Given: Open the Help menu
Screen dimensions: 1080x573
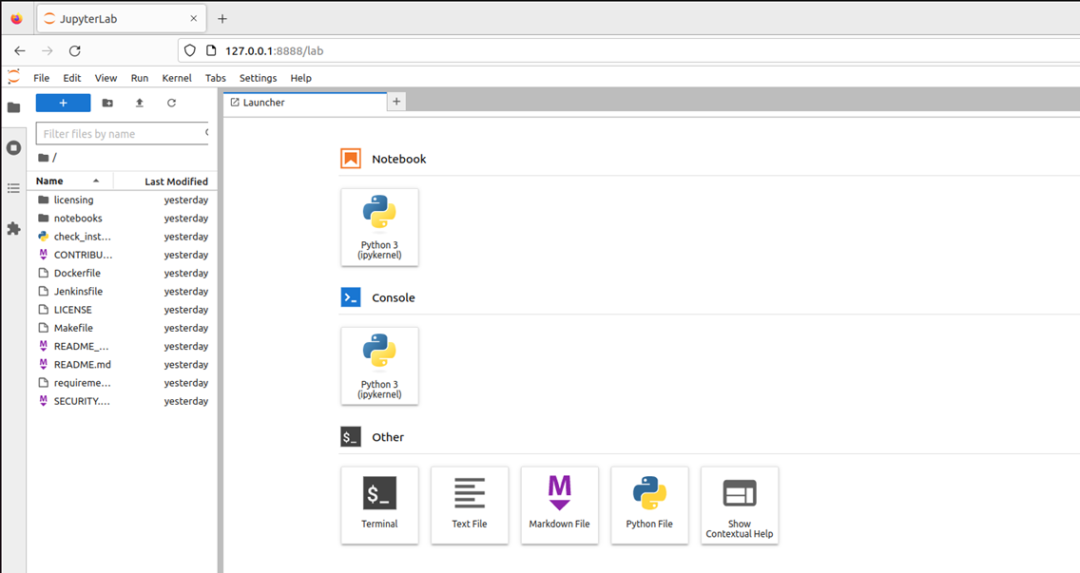Looking at the screenshot, I should coord(300,78).
